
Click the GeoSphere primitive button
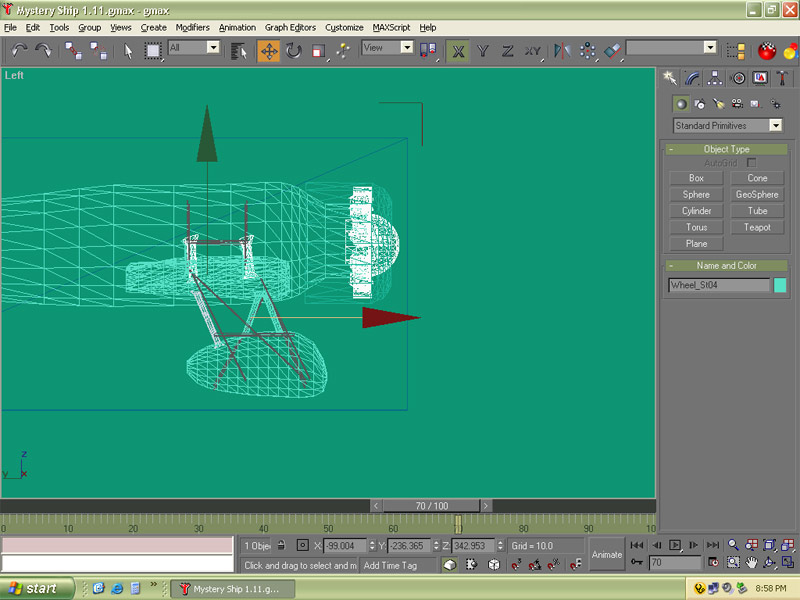tap(757, 194)
